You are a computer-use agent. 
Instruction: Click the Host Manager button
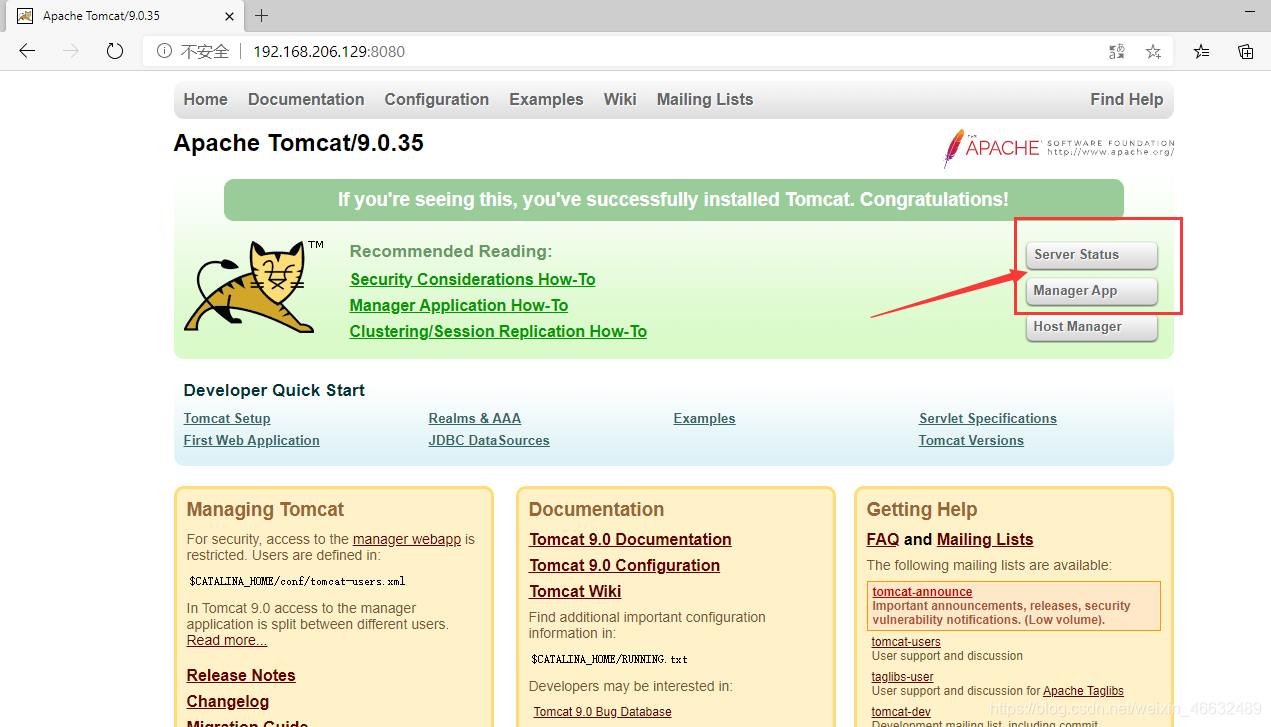tap(1092, 327)
